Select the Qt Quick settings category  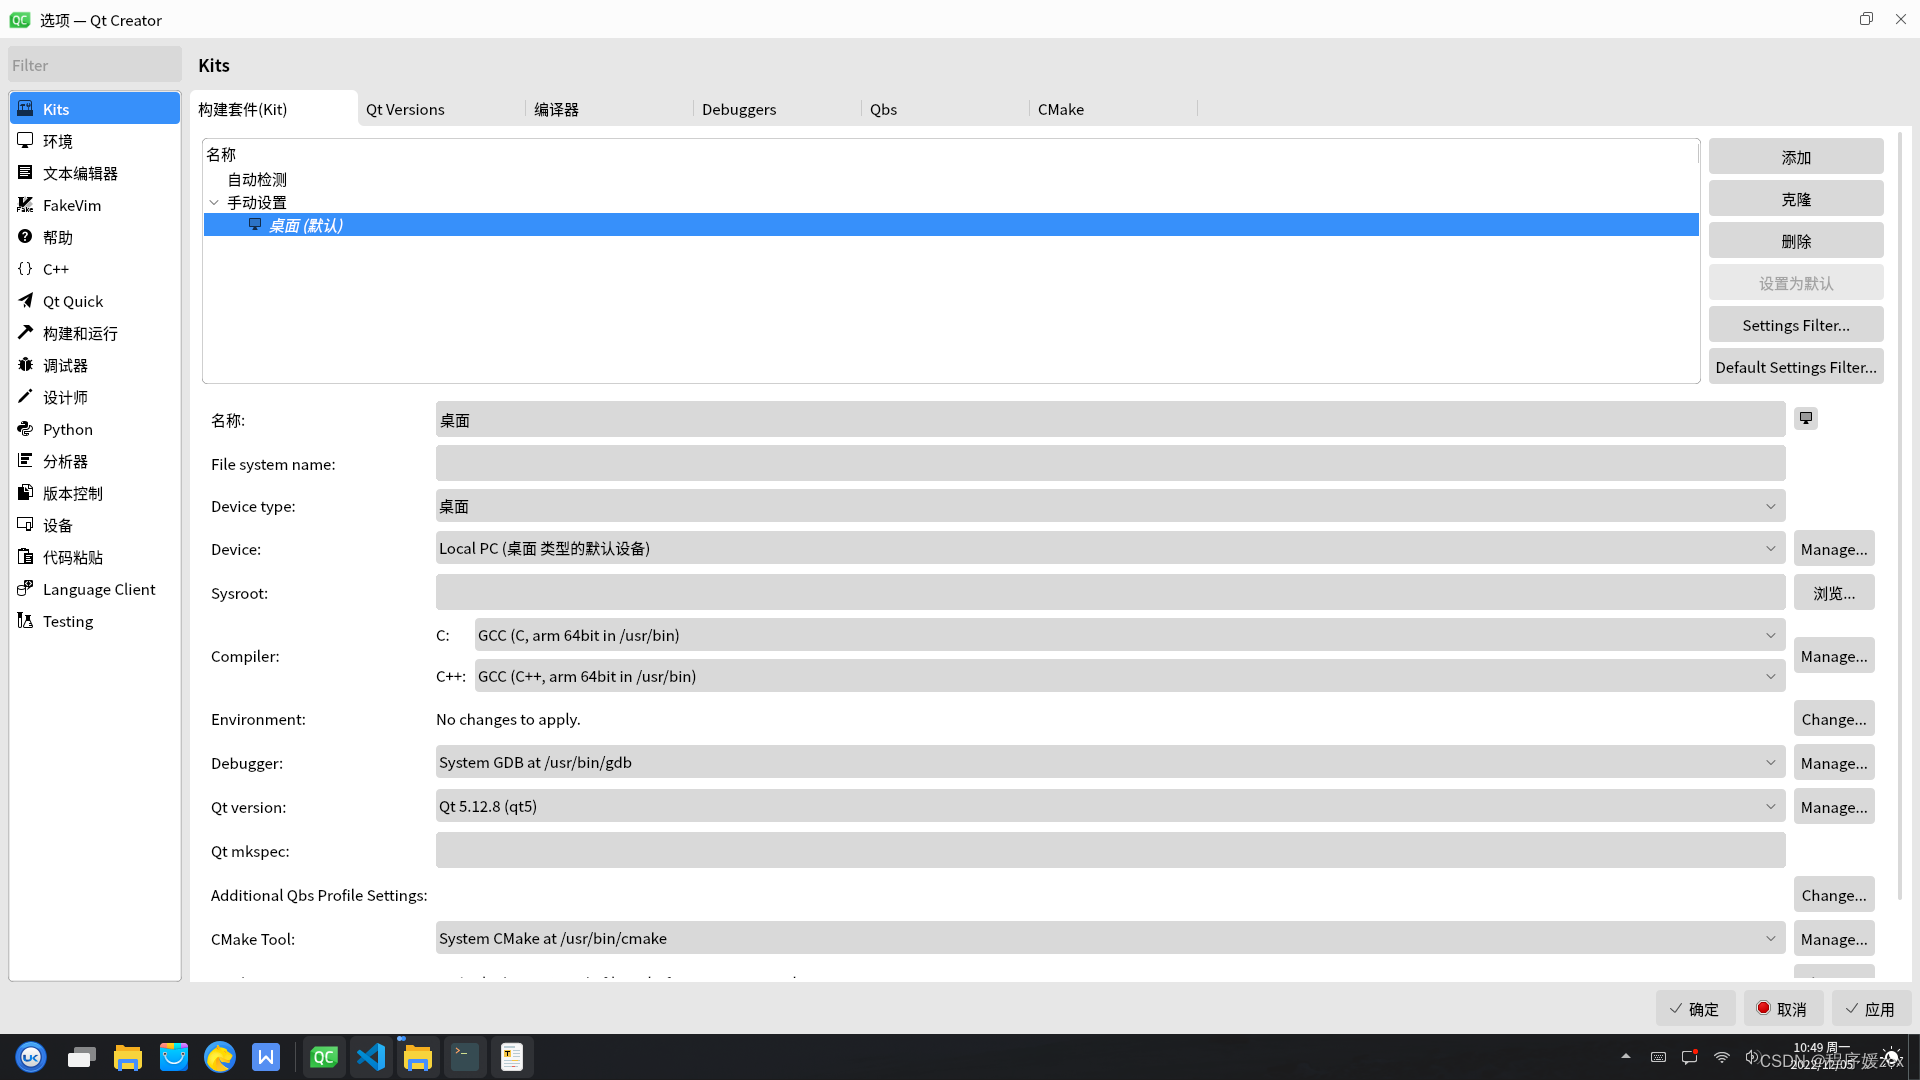tap(72, 301)
